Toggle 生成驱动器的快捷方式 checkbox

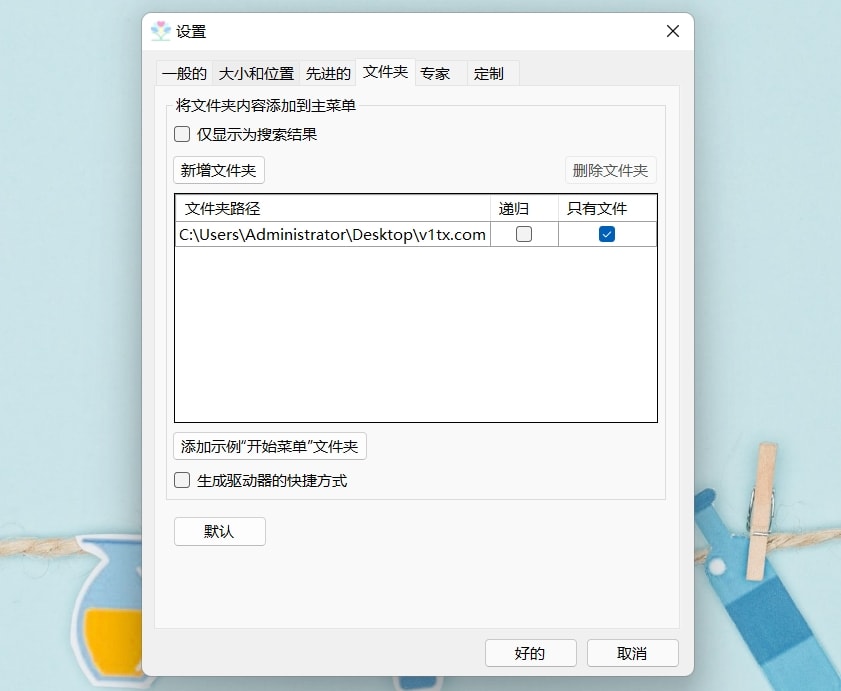coord(182,480)
